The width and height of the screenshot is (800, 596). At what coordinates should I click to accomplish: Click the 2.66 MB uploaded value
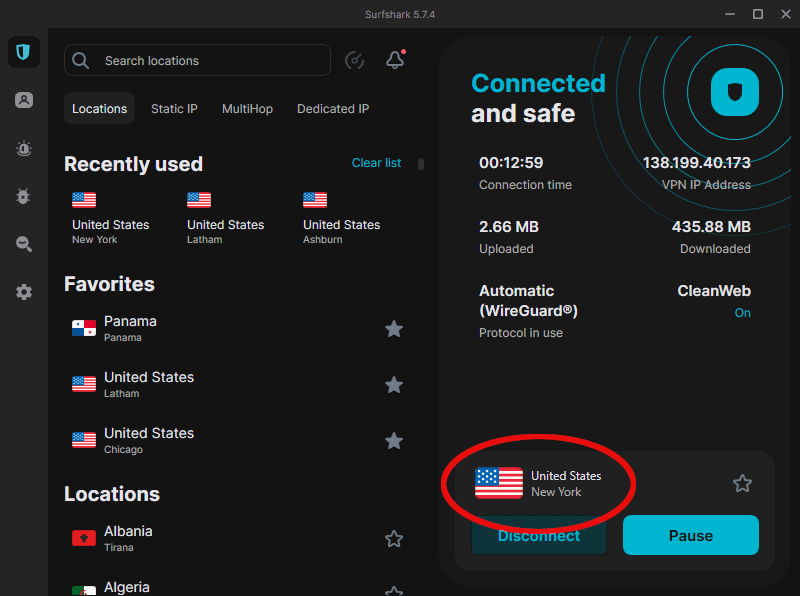tap(509, 227)
